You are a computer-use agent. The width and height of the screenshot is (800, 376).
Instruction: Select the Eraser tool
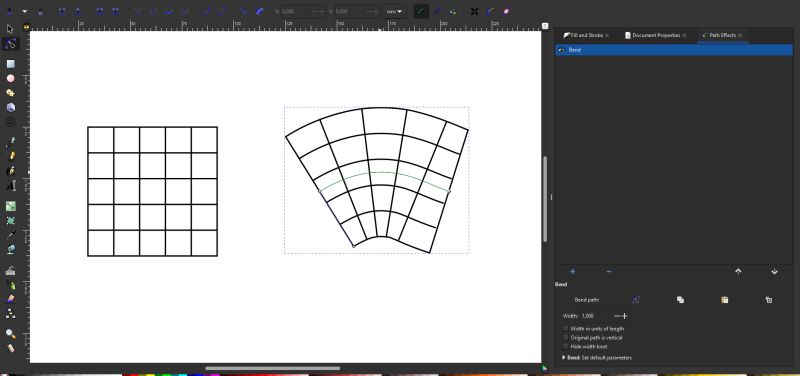[10, 298]
